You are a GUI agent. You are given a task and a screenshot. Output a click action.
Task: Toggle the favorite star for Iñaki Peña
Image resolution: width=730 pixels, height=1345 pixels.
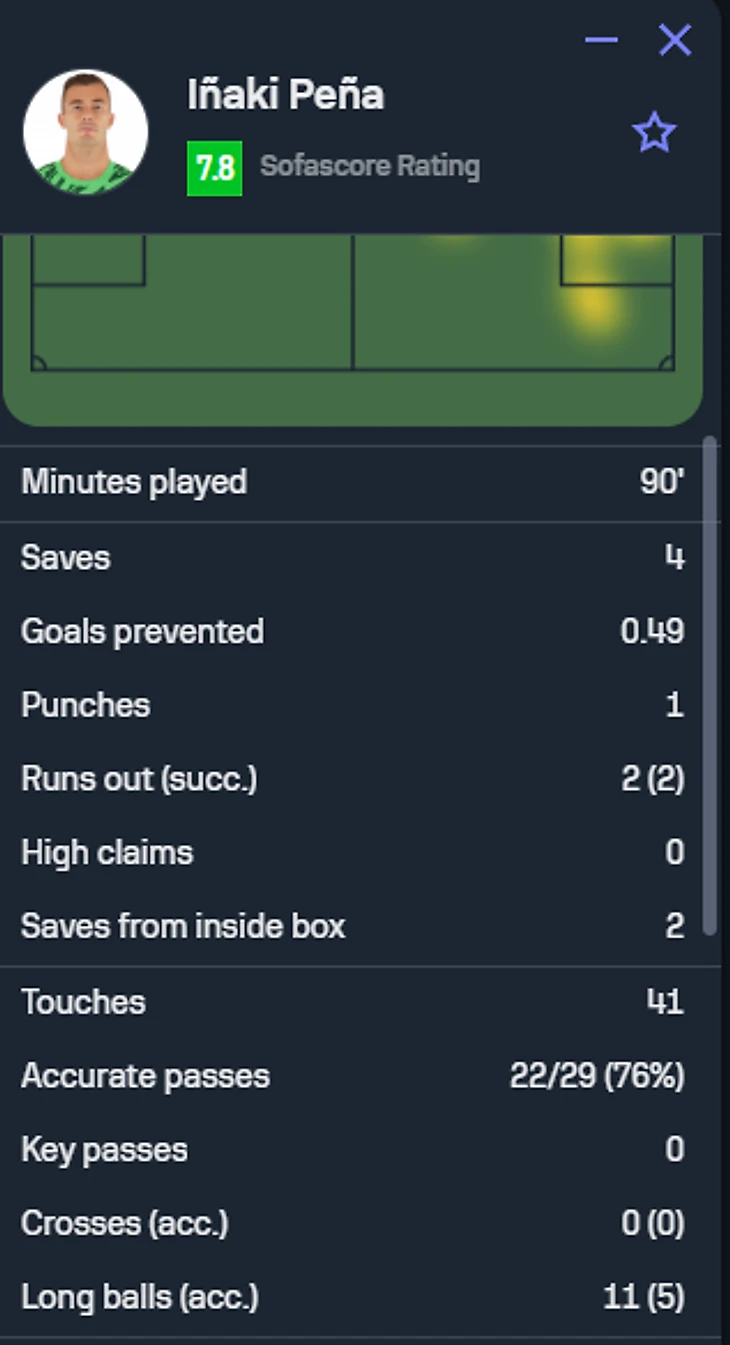tap(654, 133)
